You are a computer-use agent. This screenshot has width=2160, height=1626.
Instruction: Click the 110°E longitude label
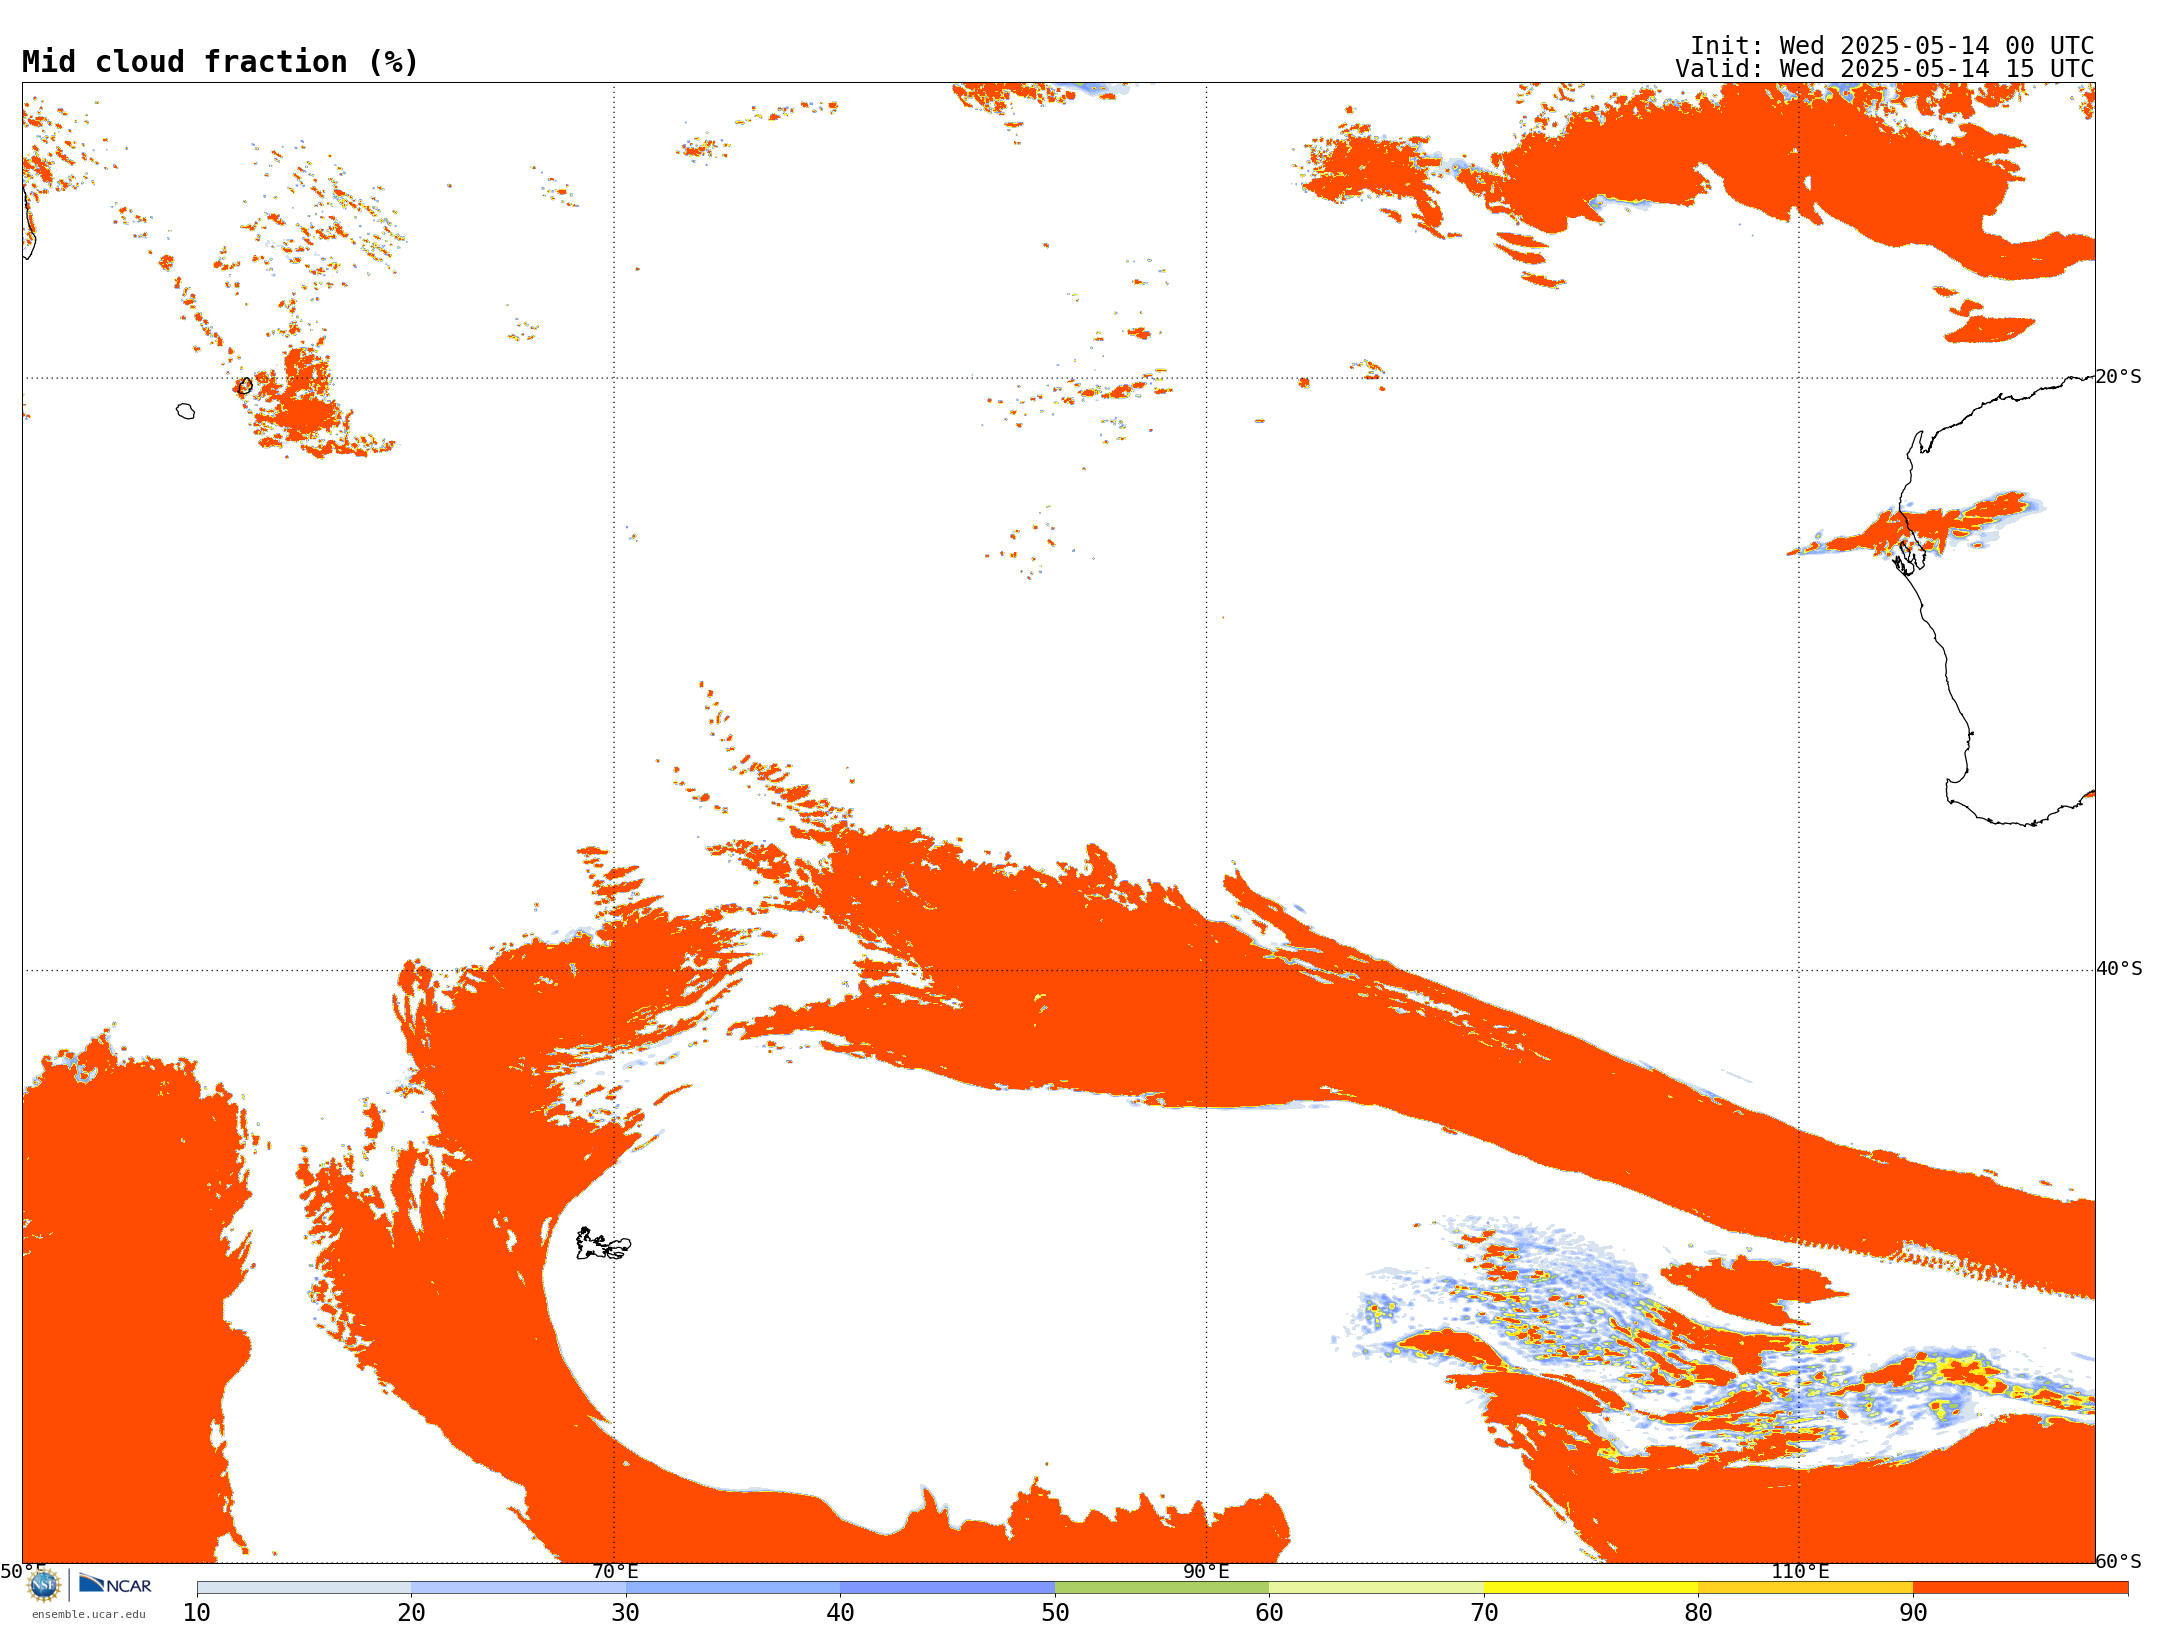1800,1572
